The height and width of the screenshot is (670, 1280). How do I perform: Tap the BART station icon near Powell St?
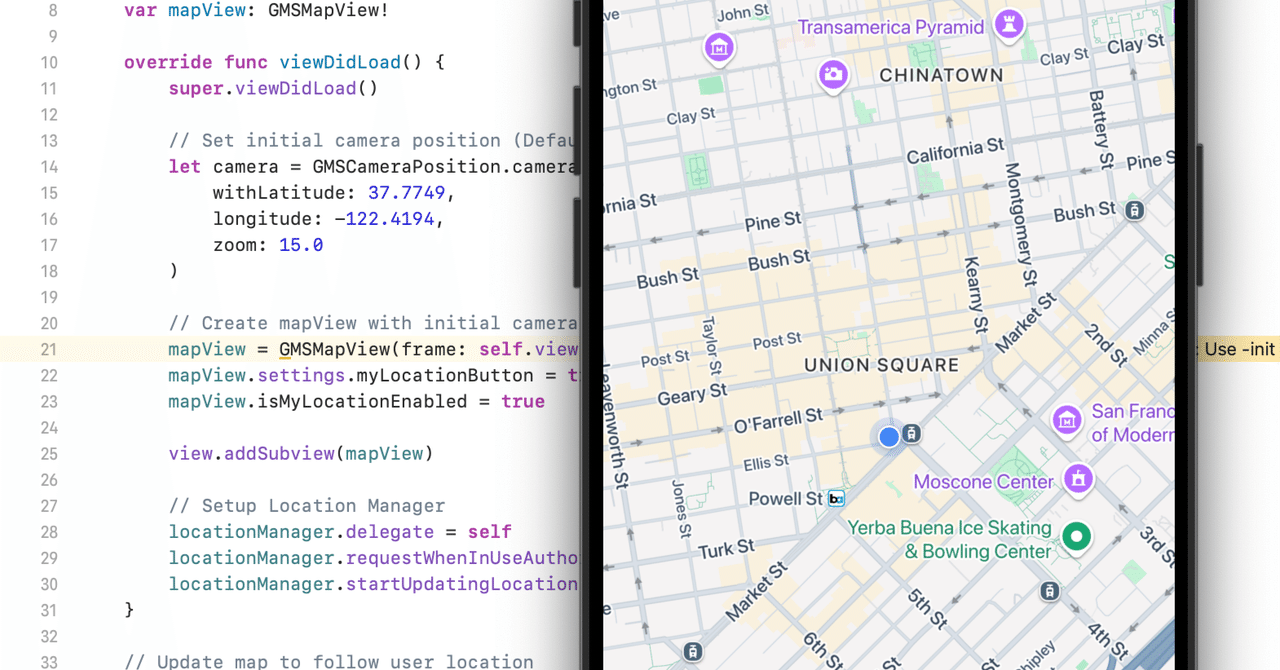coord(836,497)
